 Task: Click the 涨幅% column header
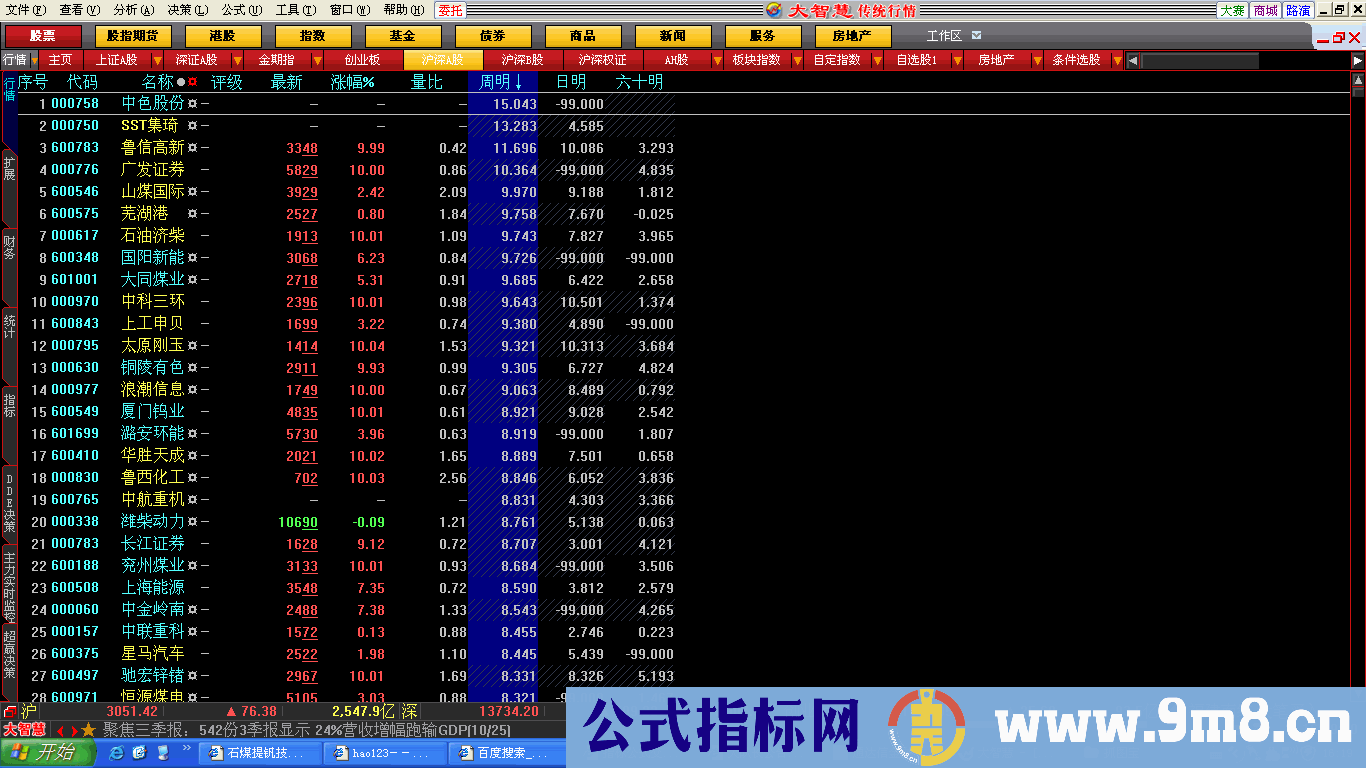coord(352,82)
